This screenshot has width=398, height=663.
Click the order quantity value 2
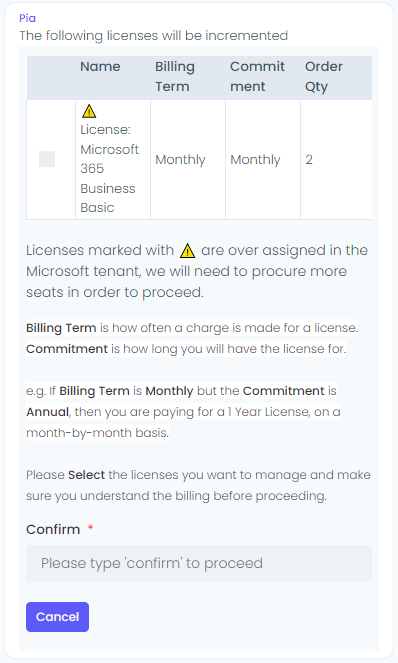coord(309,159)
